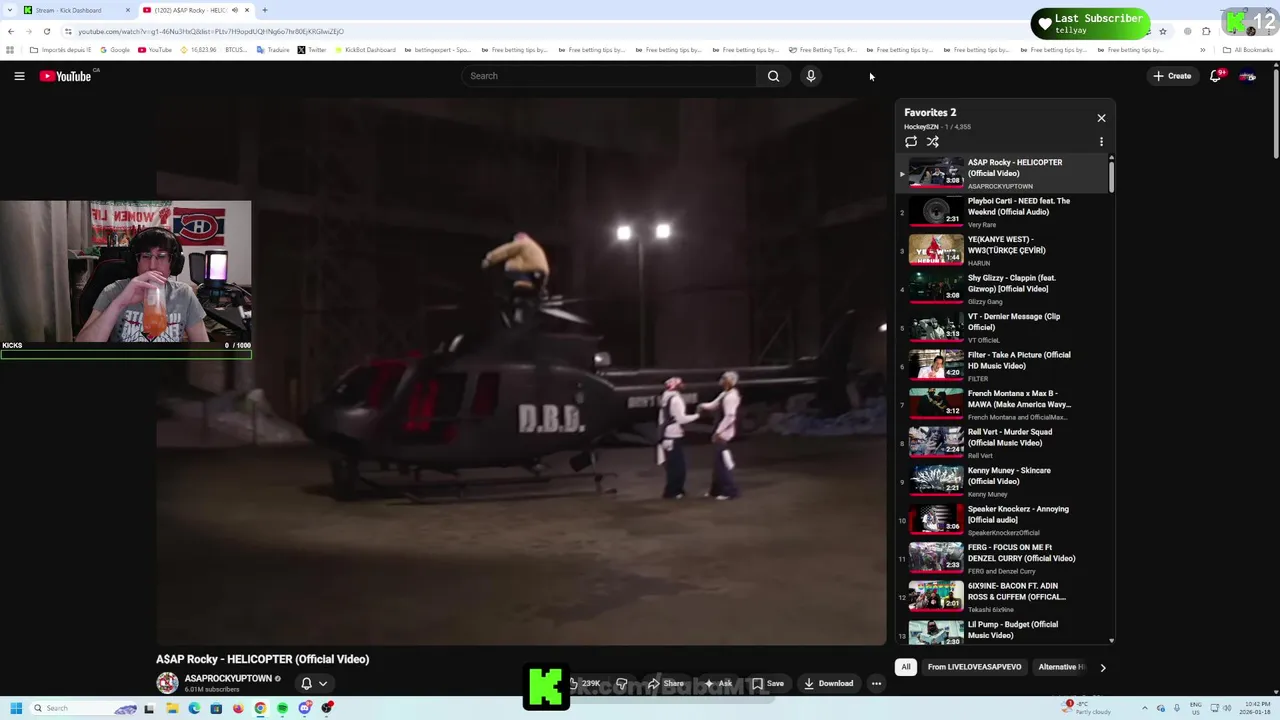This screenshot has height=720, width=1280.
Task: Open more actions ellipsis under video
Action: pos(876,683)
